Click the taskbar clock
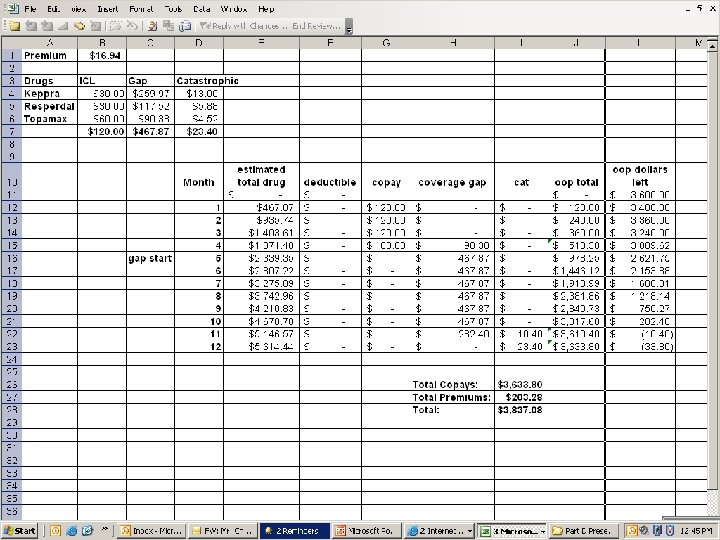The height and width of the screenshot is (540, 720). [697, 531]
